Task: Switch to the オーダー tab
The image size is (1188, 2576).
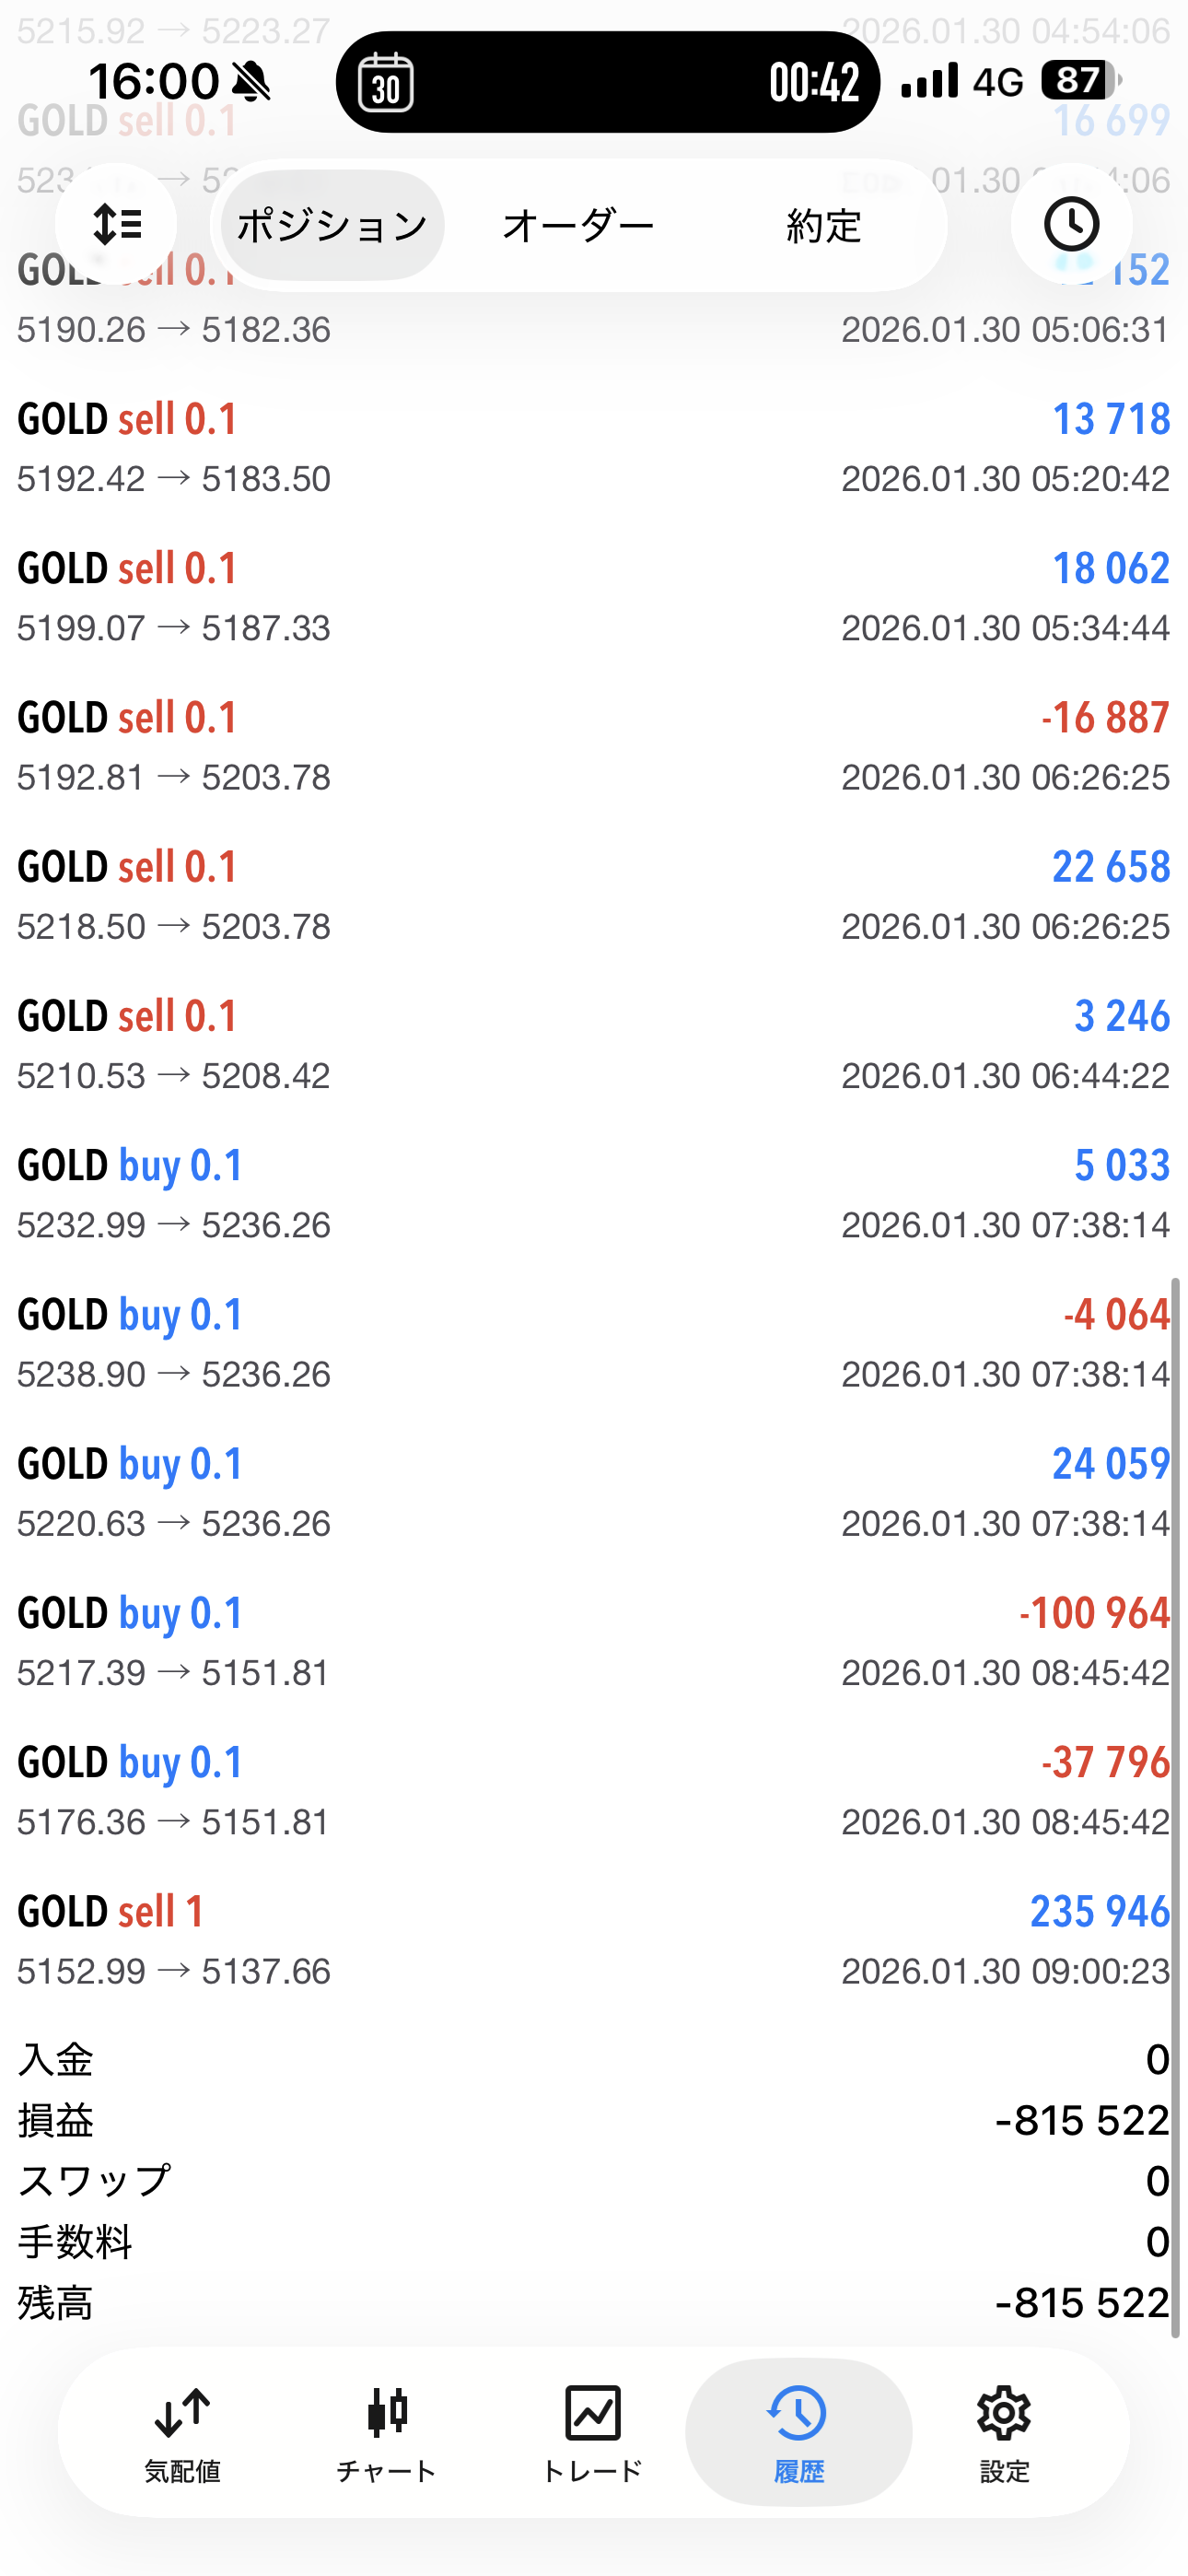Action: pyautogui.click(x=578, y=226)
